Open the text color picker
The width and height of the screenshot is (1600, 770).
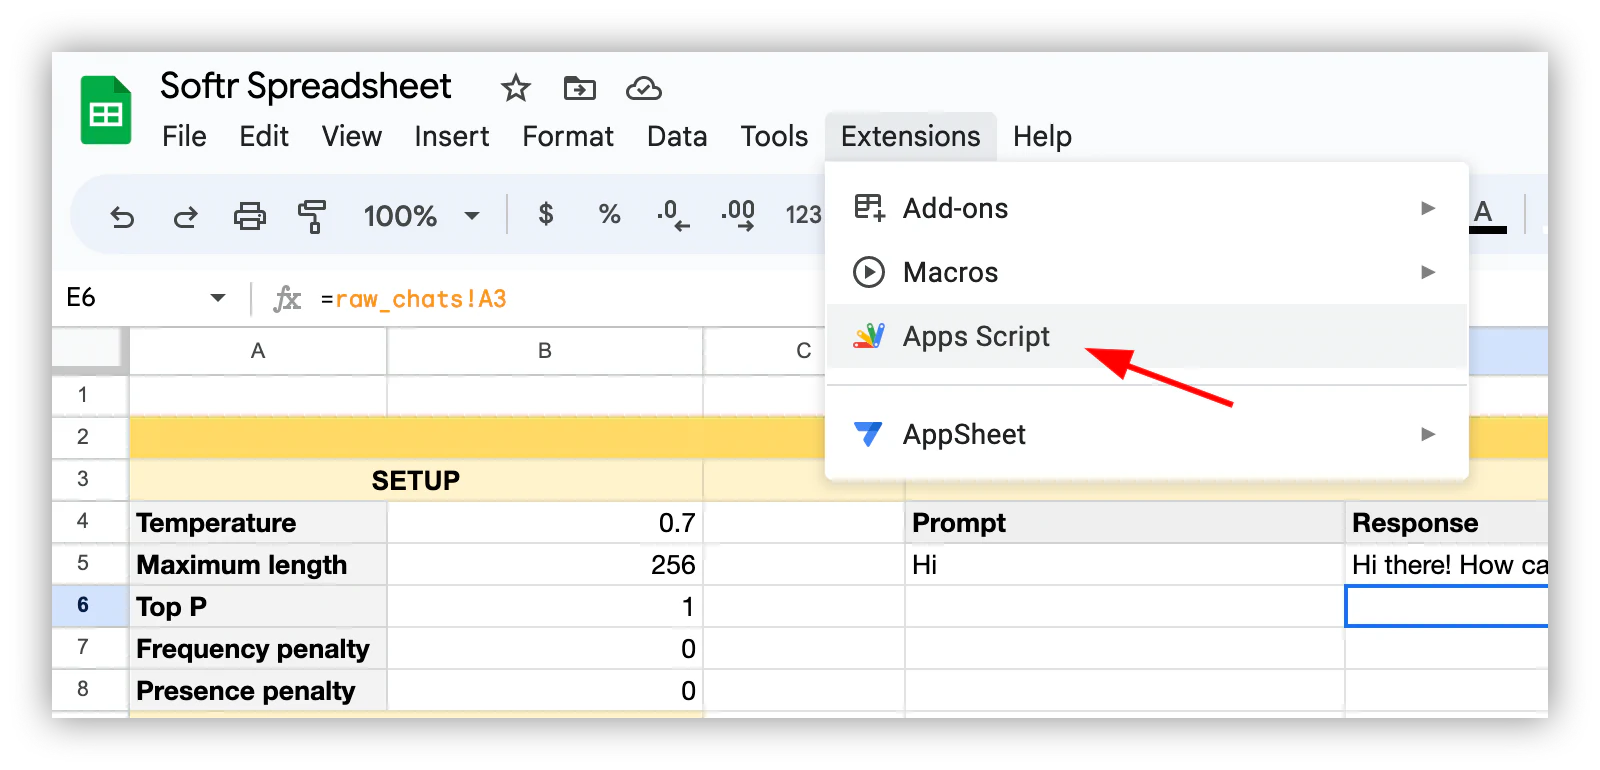[x=1487, y=215]
